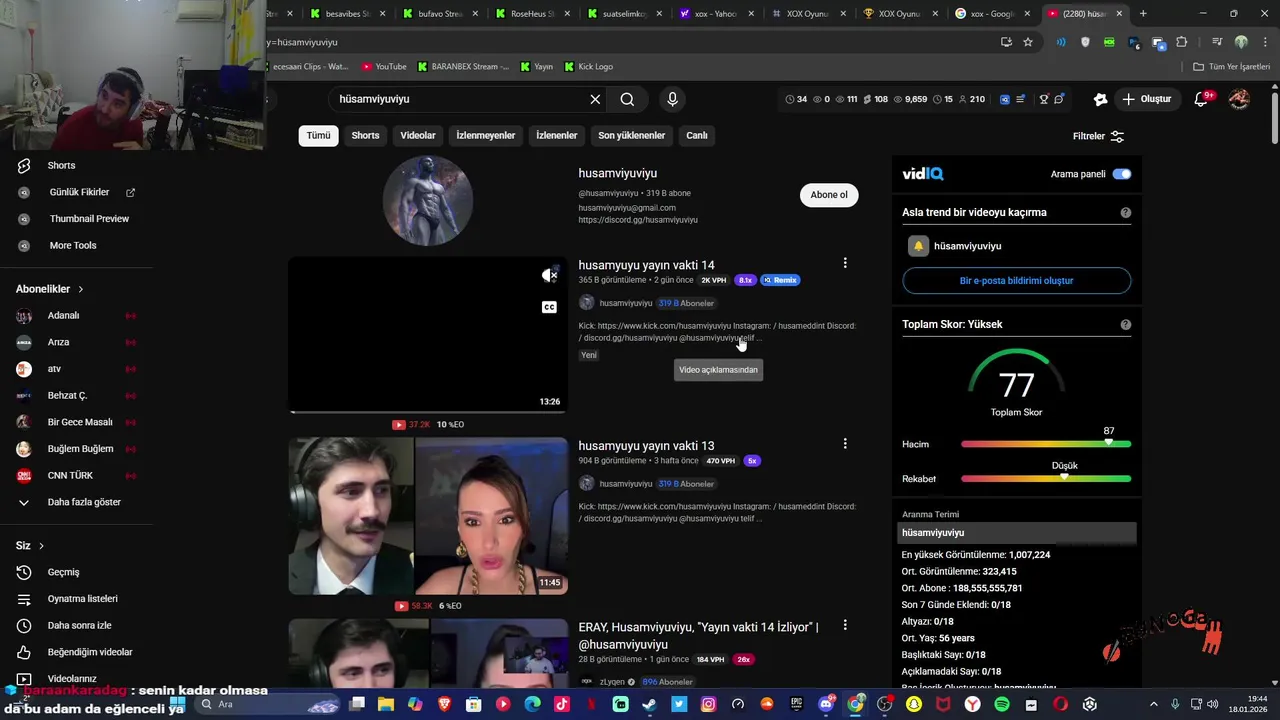
Task: Open 'husamyuyu yayın vakti 13' video title
Action: (x=646, y=446)
